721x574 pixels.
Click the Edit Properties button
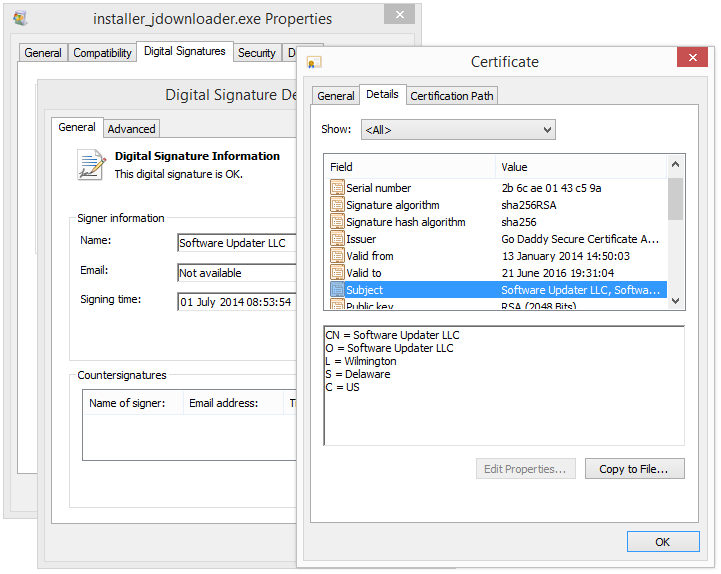point(525,469)
